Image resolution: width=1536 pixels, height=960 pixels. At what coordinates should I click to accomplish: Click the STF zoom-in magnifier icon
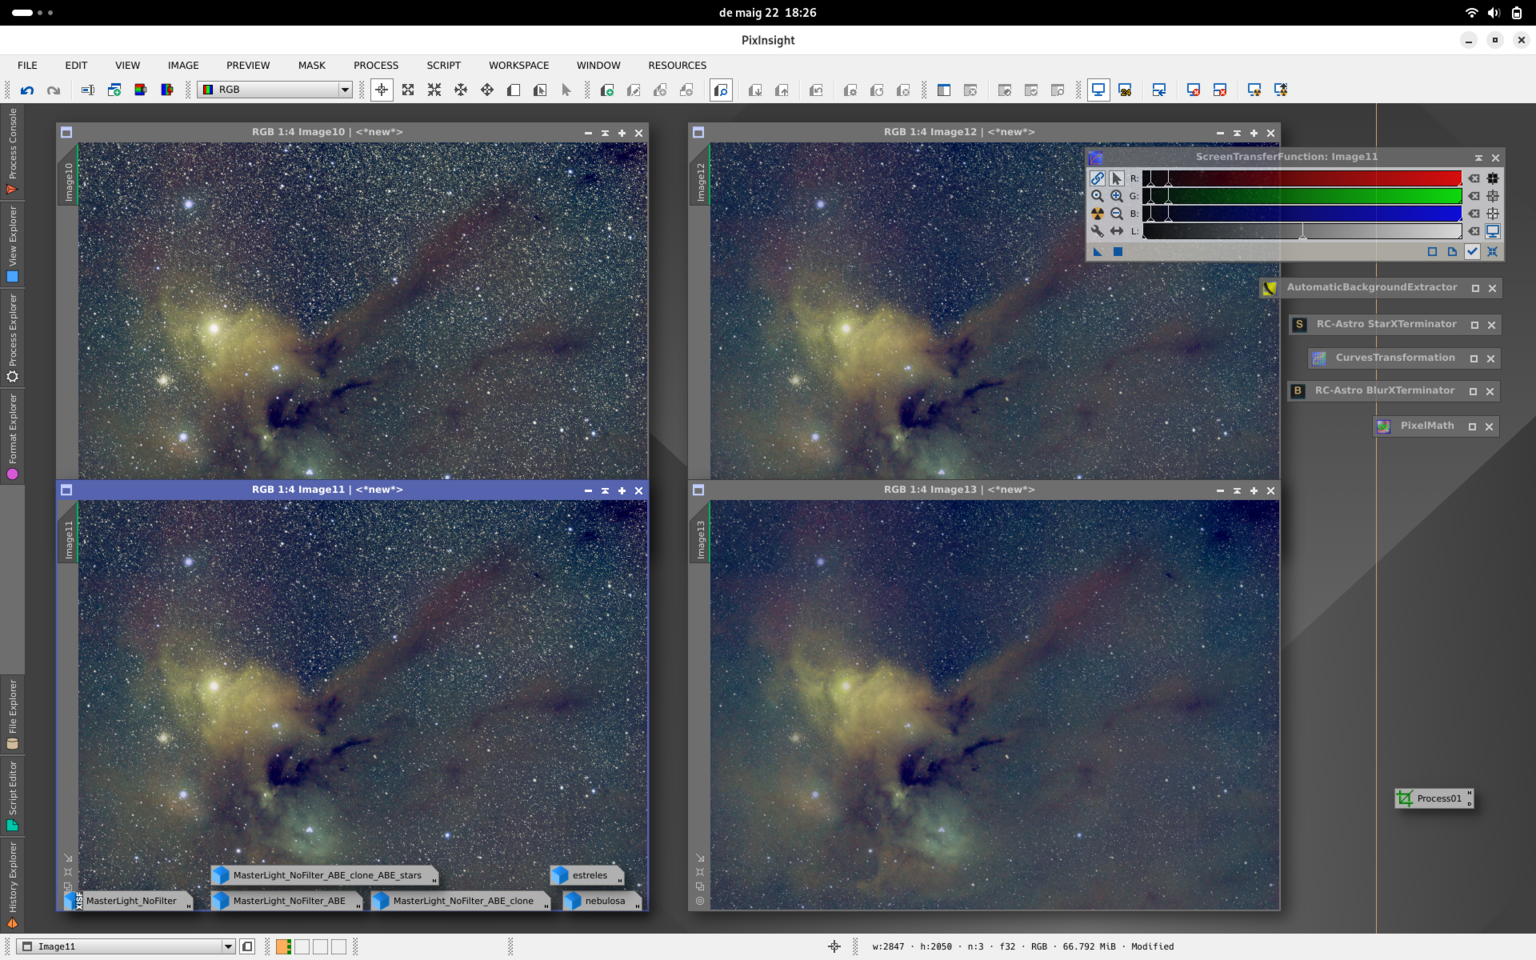(1116, 196)
